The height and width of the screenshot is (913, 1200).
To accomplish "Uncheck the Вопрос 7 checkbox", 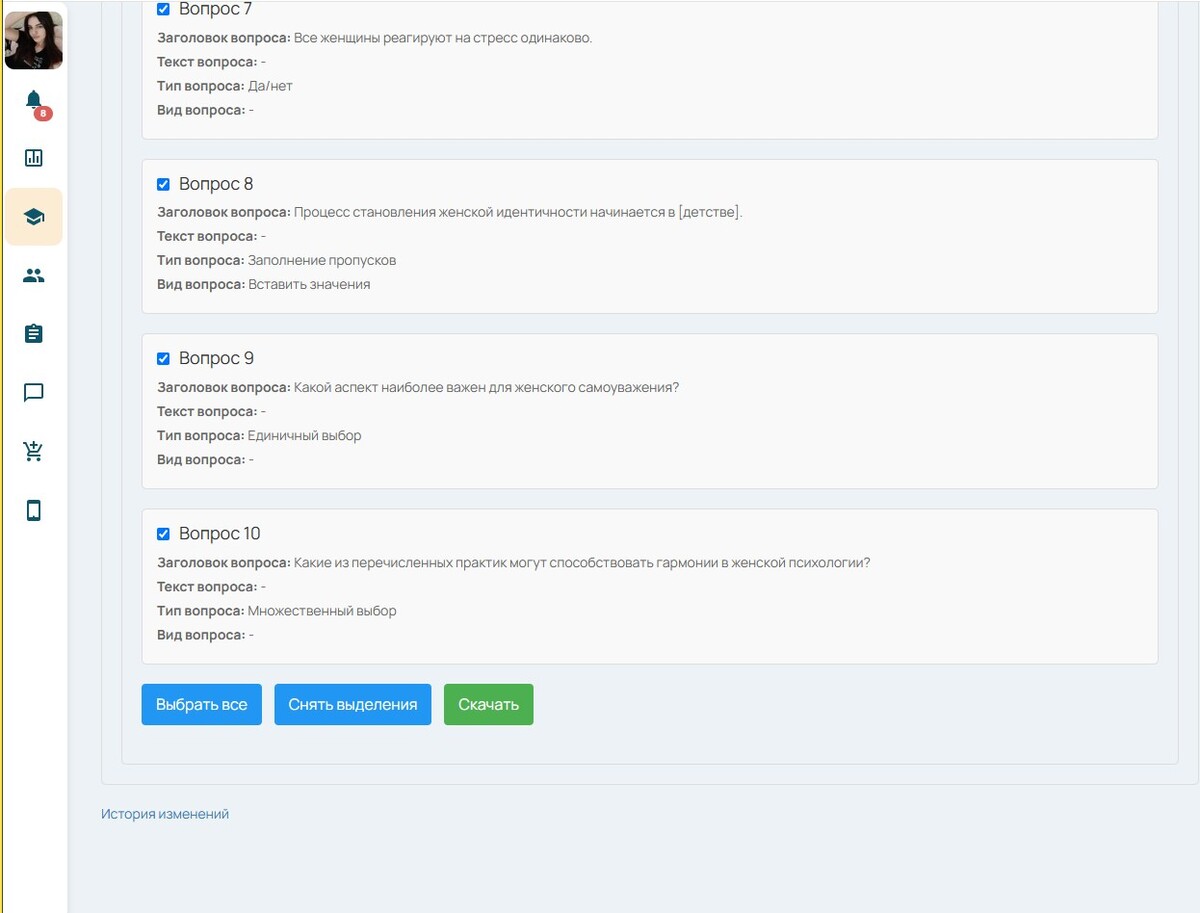I will point(163,9).
